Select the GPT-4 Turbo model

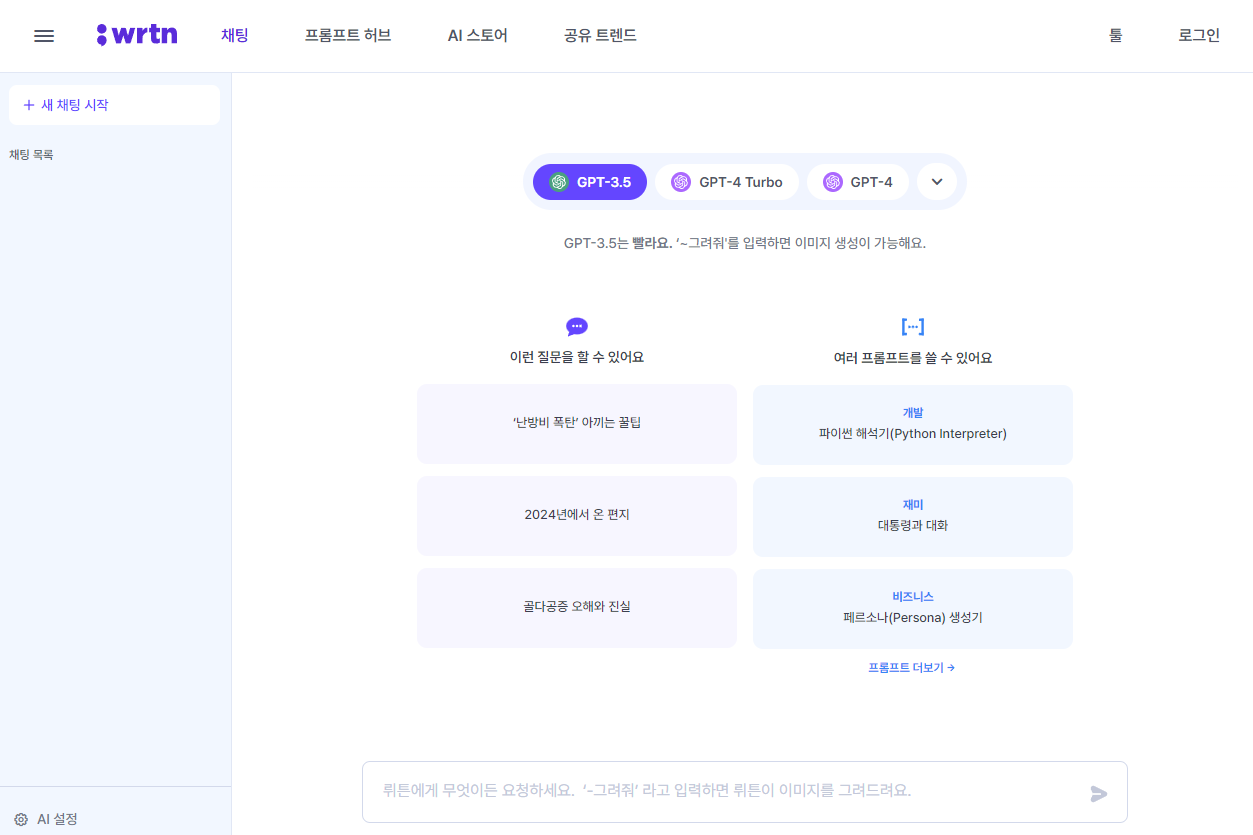[727, 181]
